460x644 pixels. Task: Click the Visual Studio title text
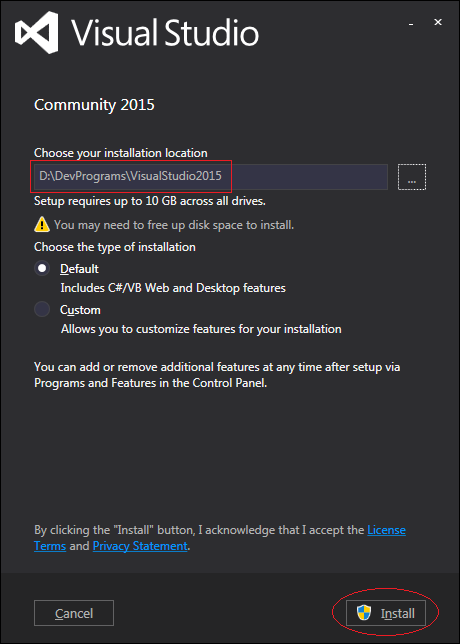pyautogui.click(x=166, y=32)
